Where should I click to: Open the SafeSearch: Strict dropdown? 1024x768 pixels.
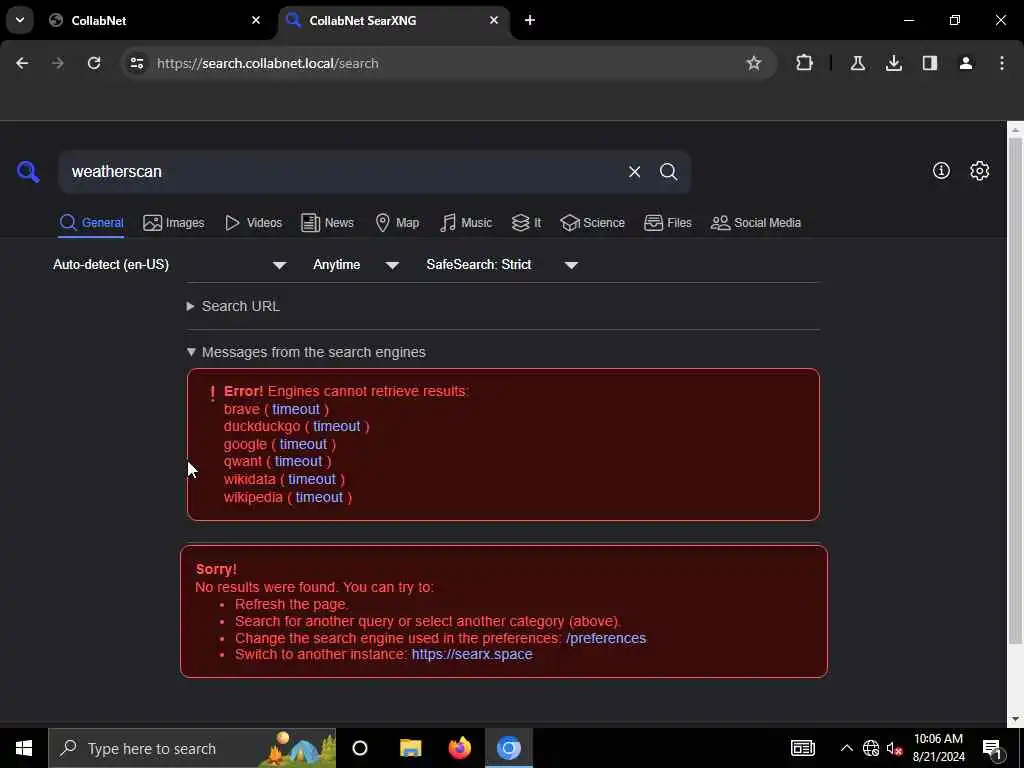click(502, 264)
